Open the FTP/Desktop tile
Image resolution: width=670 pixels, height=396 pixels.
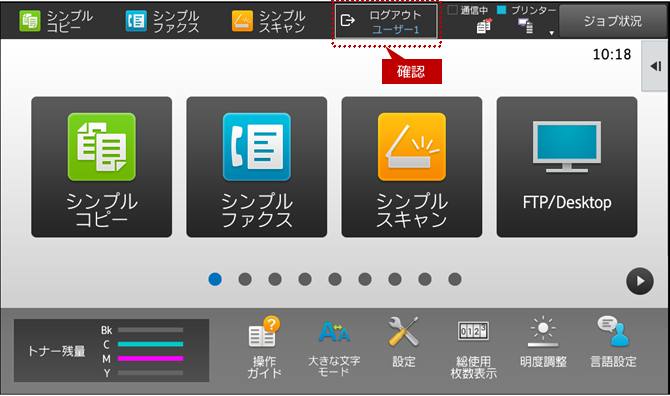[x=567, y=167]
